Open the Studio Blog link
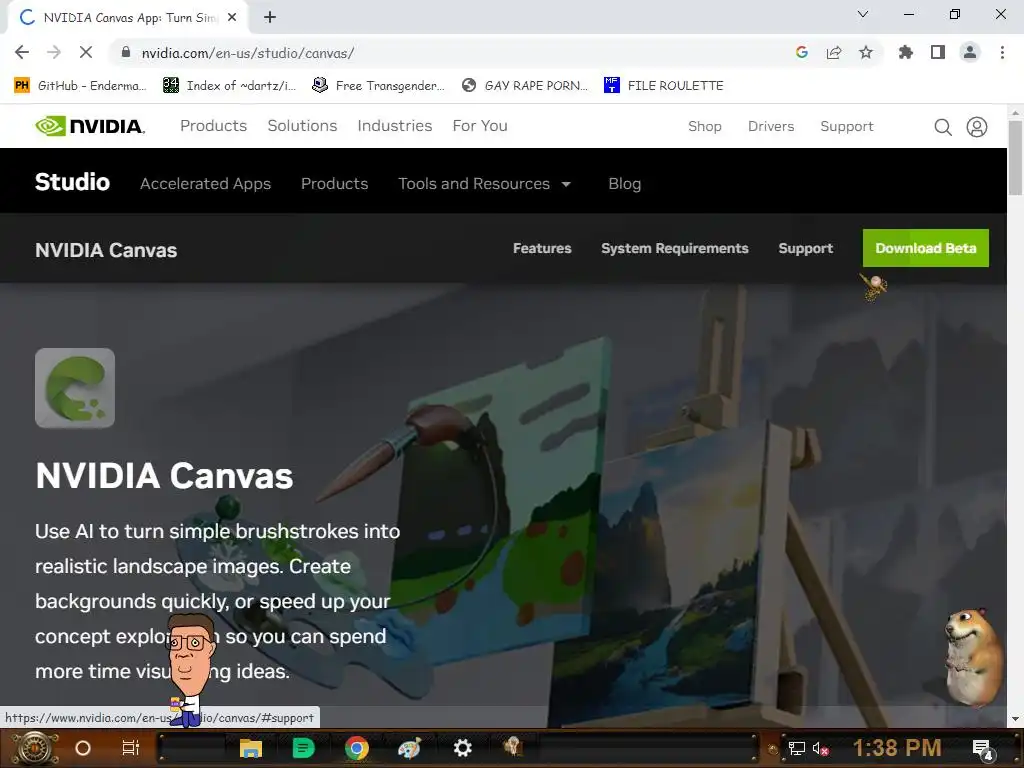 click(x=625, y=184)
